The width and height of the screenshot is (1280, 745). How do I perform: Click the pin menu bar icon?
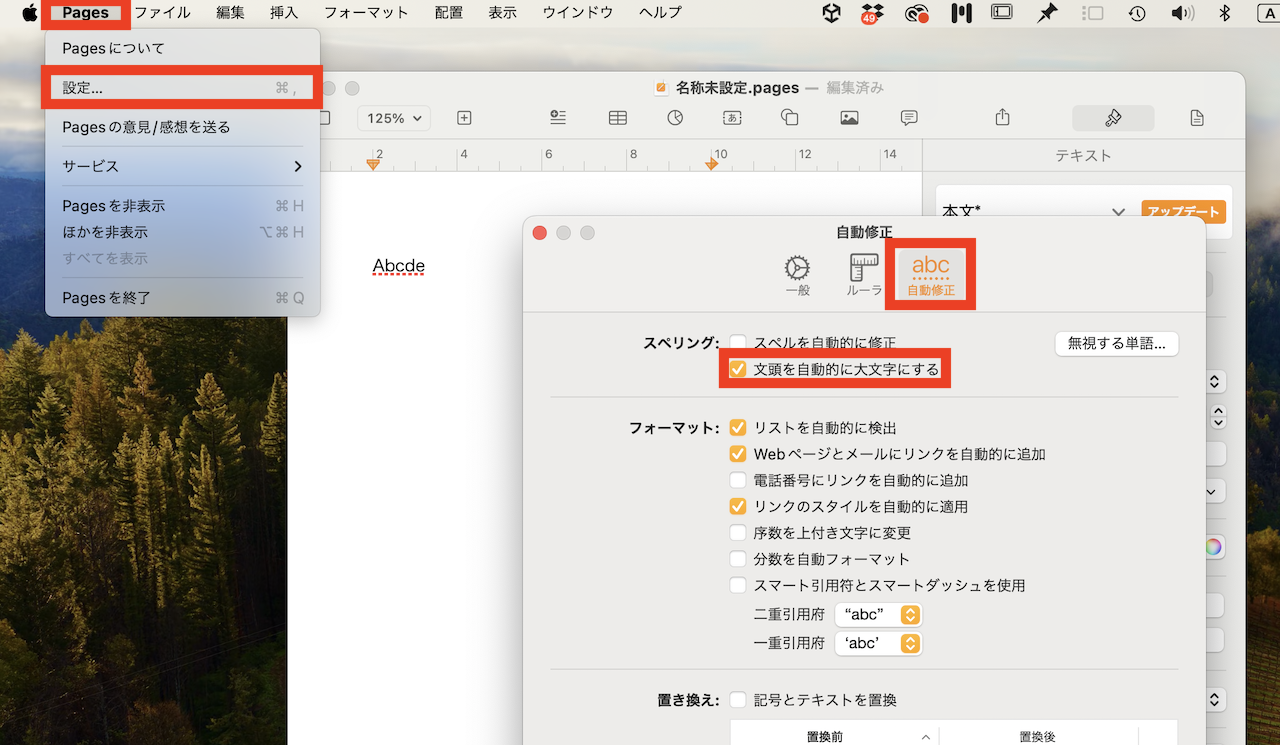pyautogui.click(x=1047, y=13)
